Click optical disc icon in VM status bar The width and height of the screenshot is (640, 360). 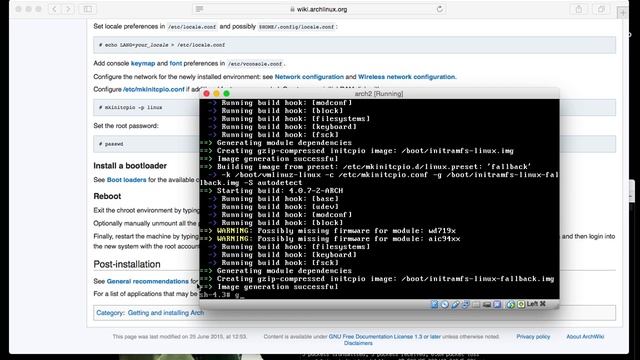tap(445, 304)
